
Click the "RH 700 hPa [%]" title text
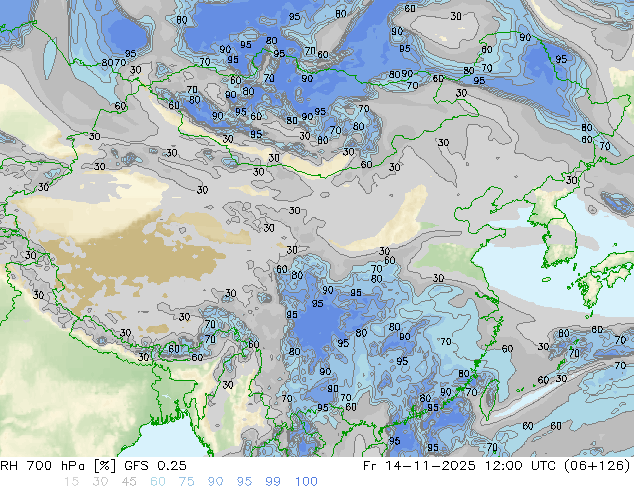click(x=58, y=466)
